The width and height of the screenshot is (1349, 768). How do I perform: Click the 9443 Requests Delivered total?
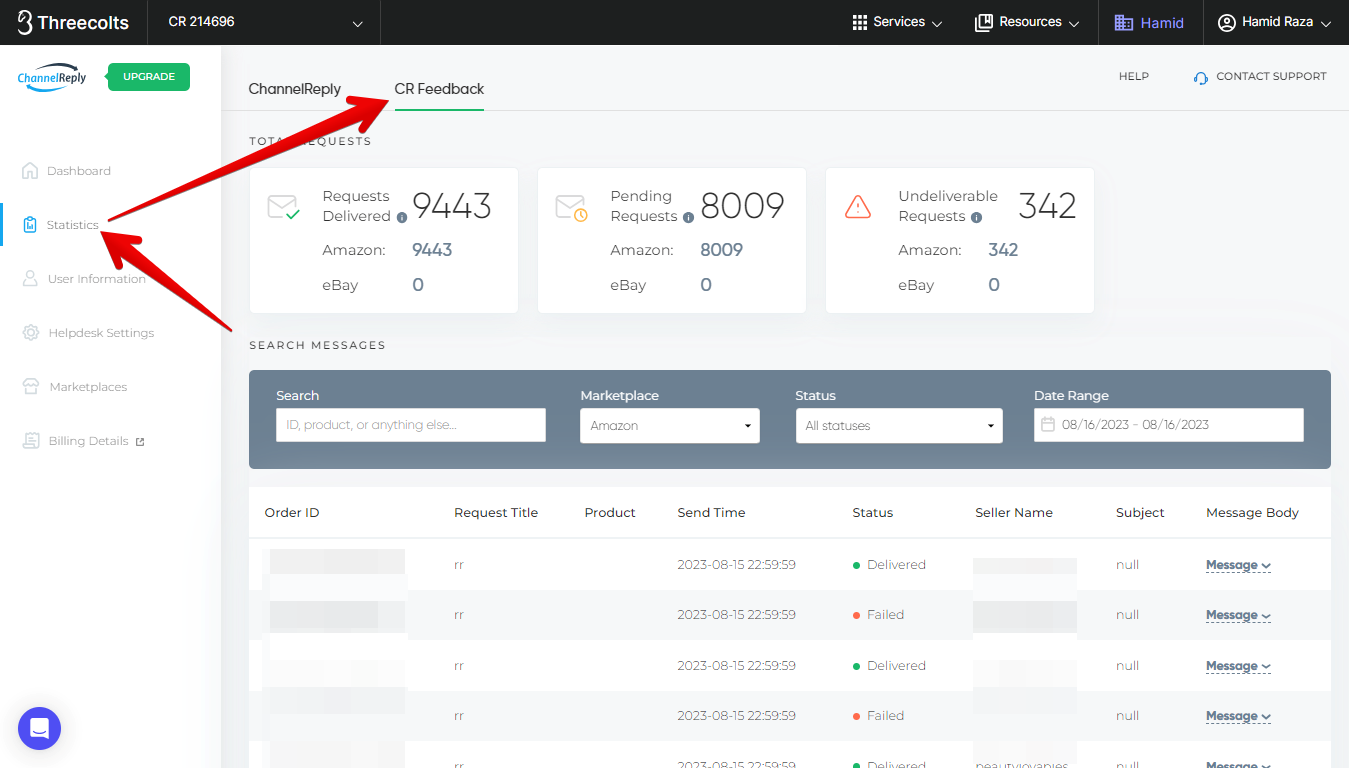point(452,206)
